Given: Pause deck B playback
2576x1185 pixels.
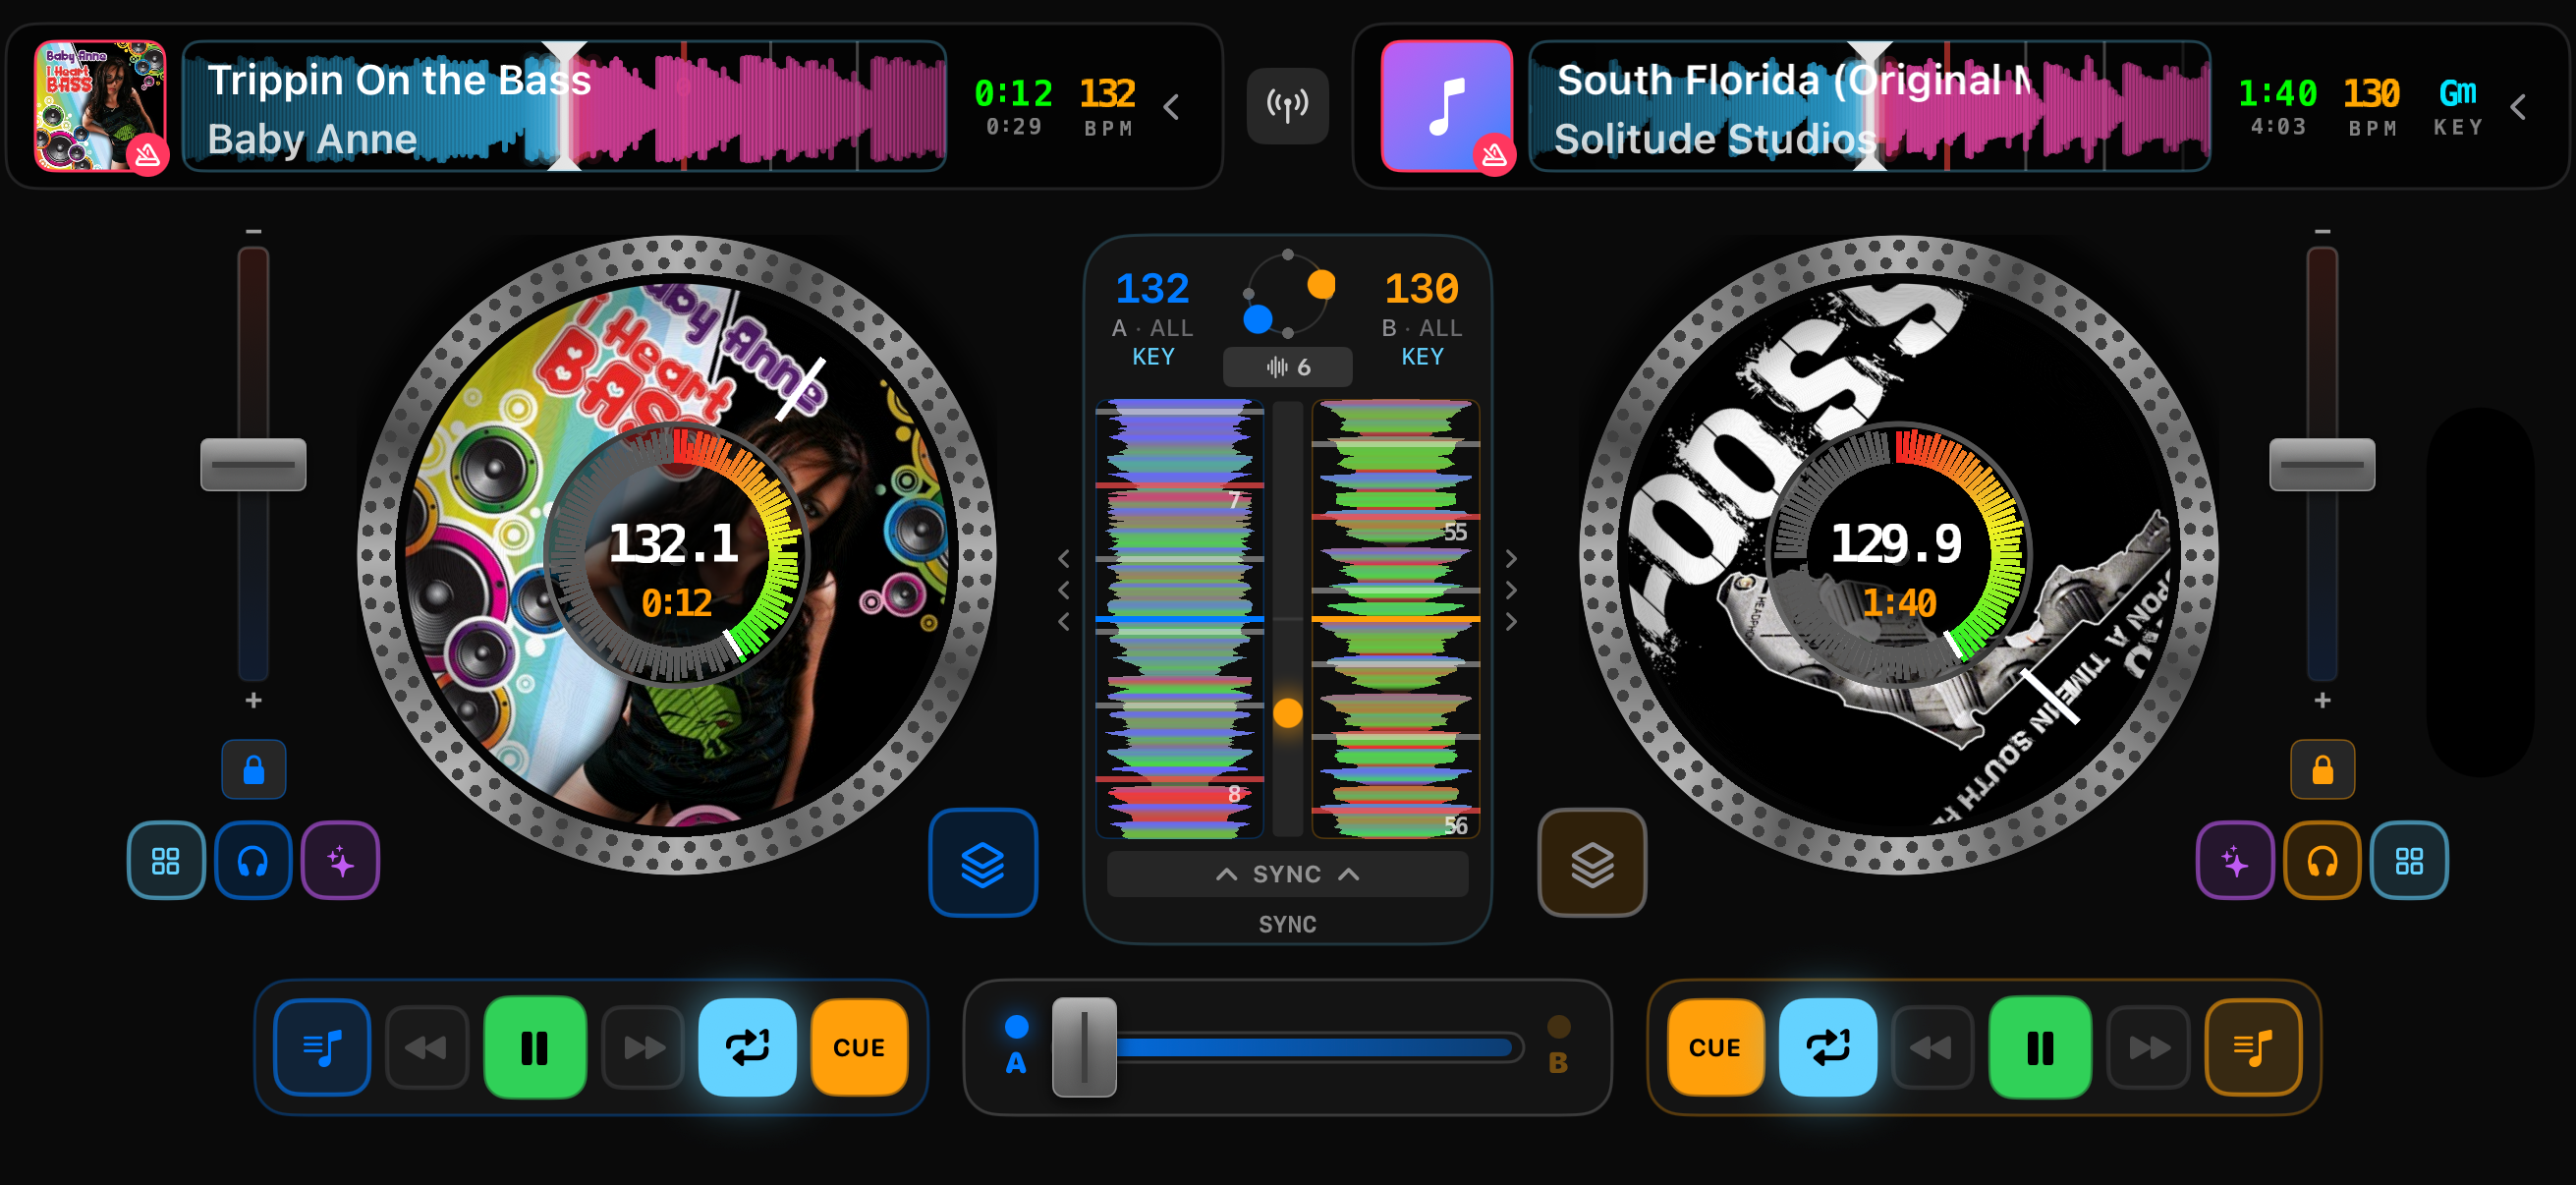Looking at the screenshot, I should click(2040, 1047).
